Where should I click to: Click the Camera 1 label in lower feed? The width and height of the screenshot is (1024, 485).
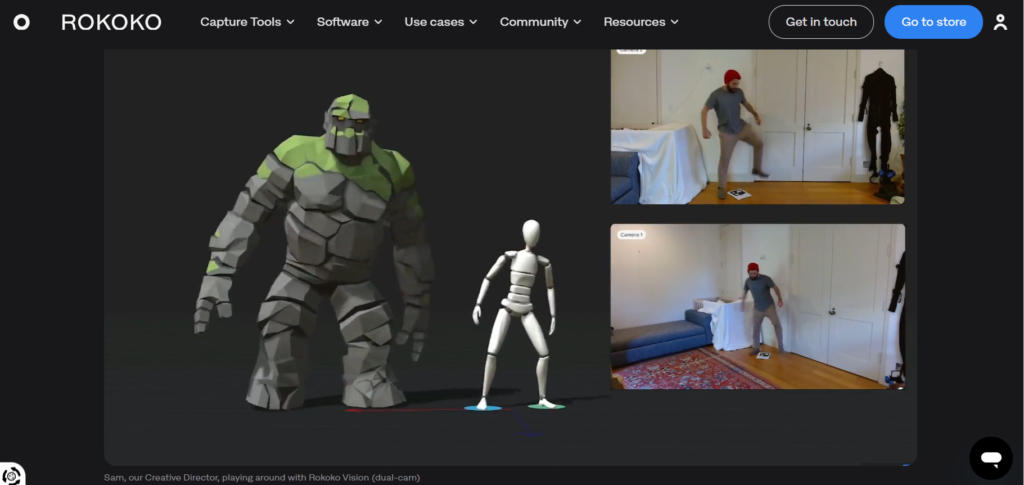(630, 234)
